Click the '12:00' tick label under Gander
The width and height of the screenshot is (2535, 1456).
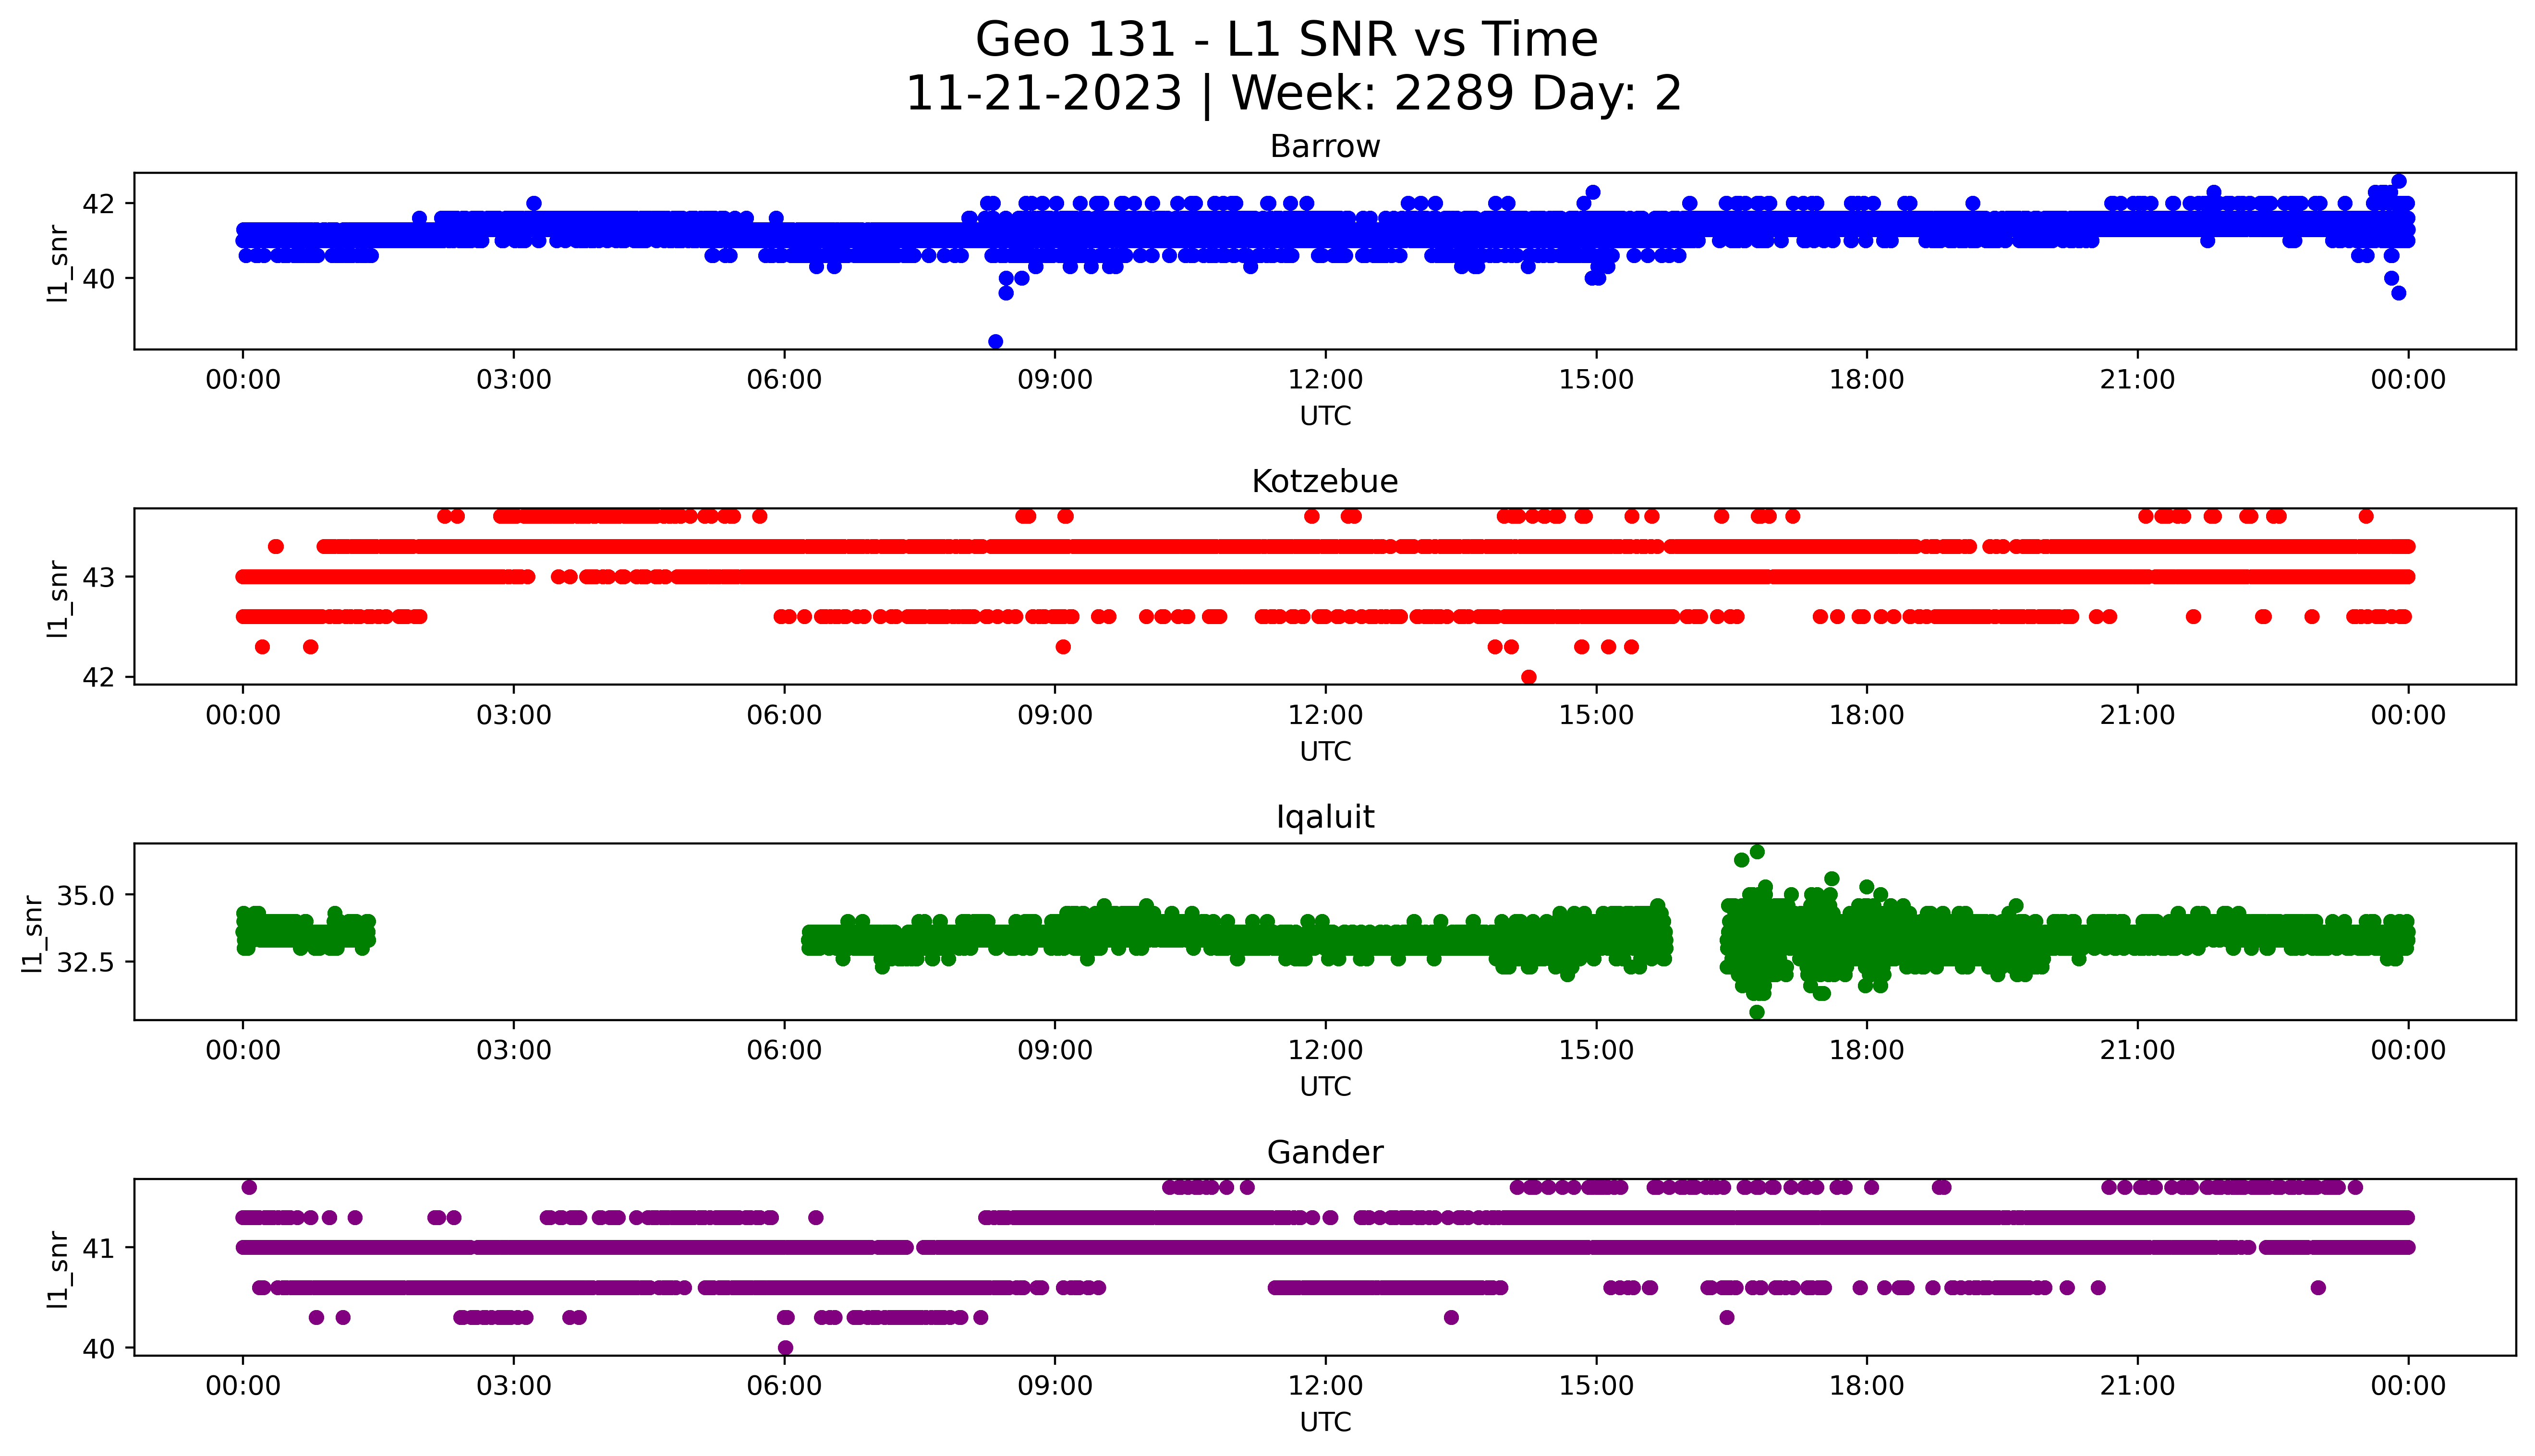pyautogui.click(x=1326, y=1386)
